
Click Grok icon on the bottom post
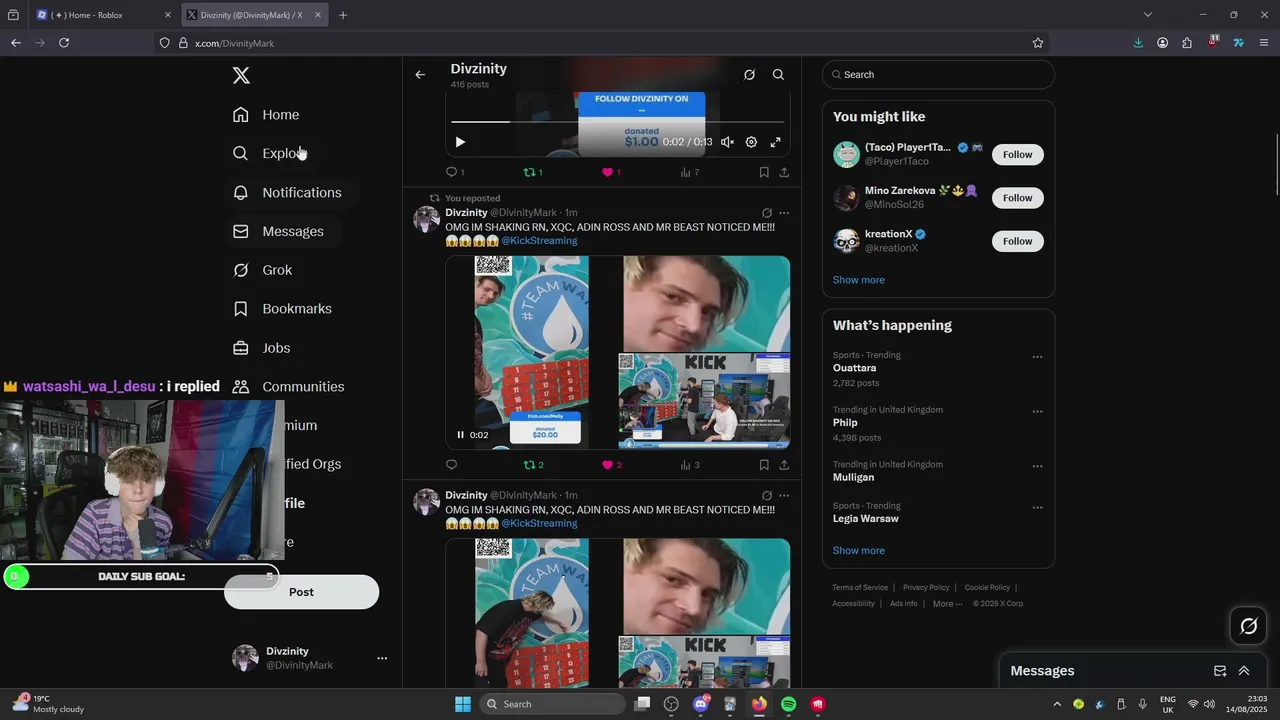767,495
